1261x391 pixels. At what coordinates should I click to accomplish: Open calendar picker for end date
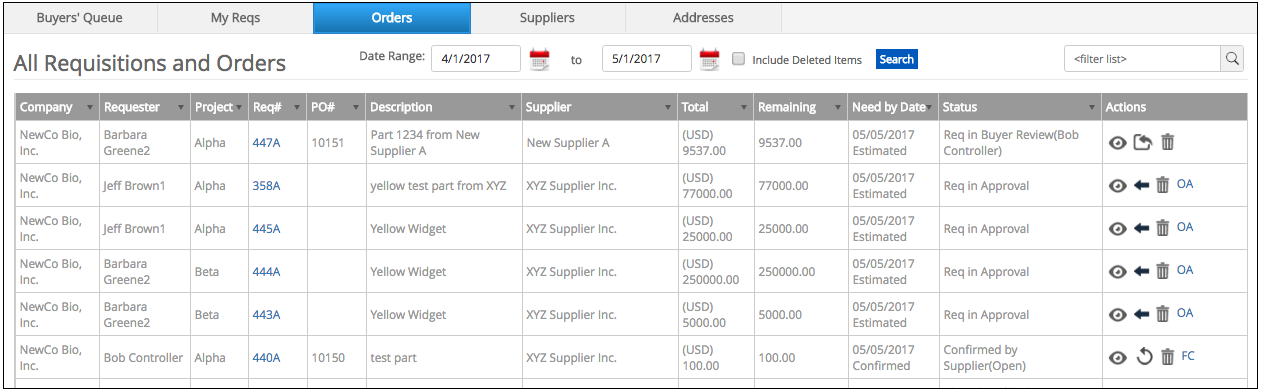point(710,59)
